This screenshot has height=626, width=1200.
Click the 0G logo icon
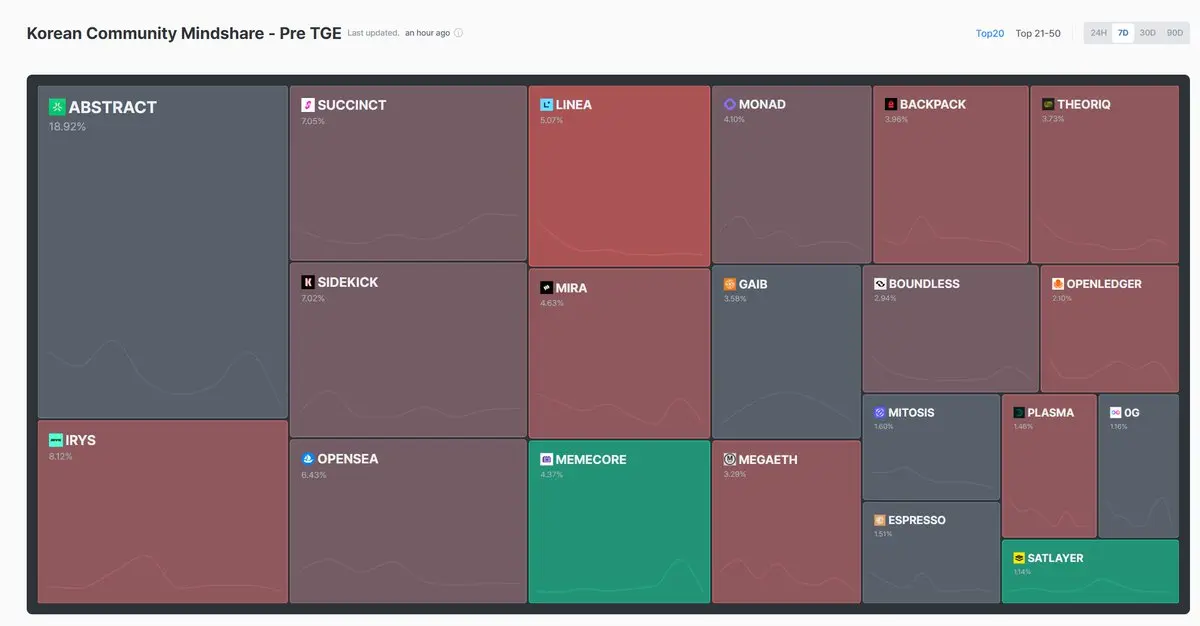coord(1115,412)
